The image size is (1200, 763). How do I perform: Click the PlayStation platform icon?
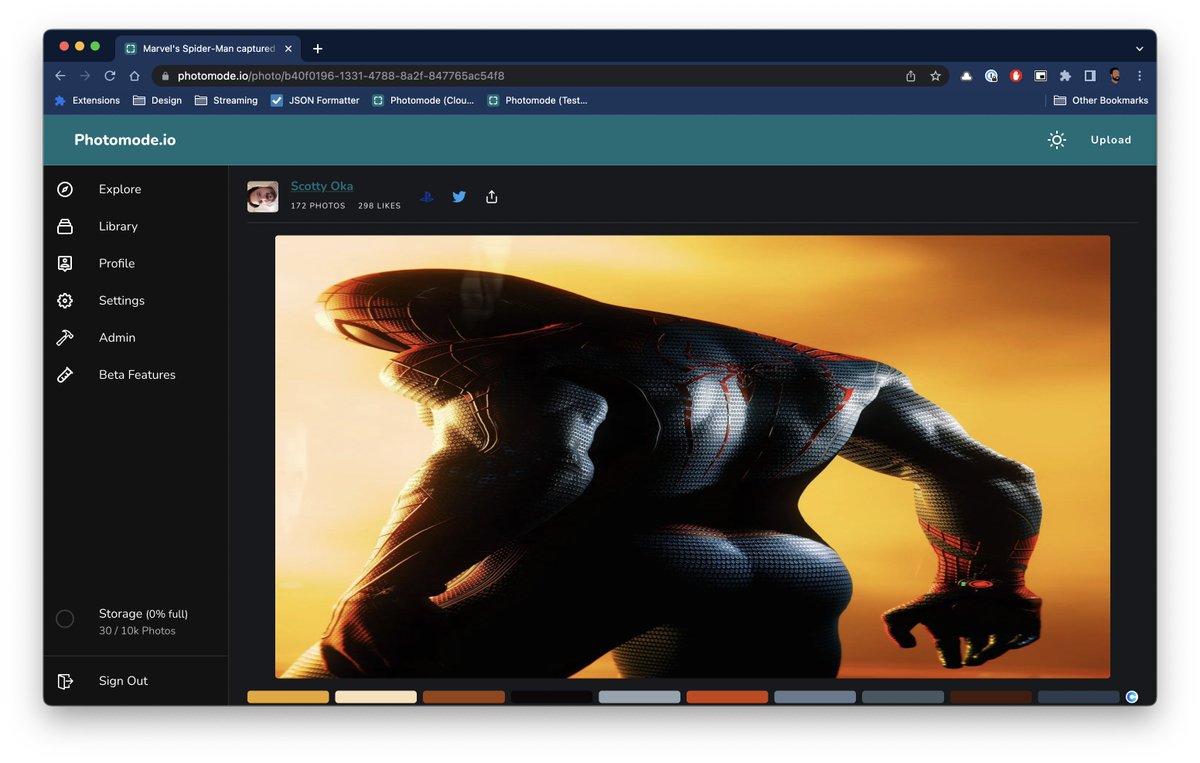pyautogui.click(x=426, y=197)
